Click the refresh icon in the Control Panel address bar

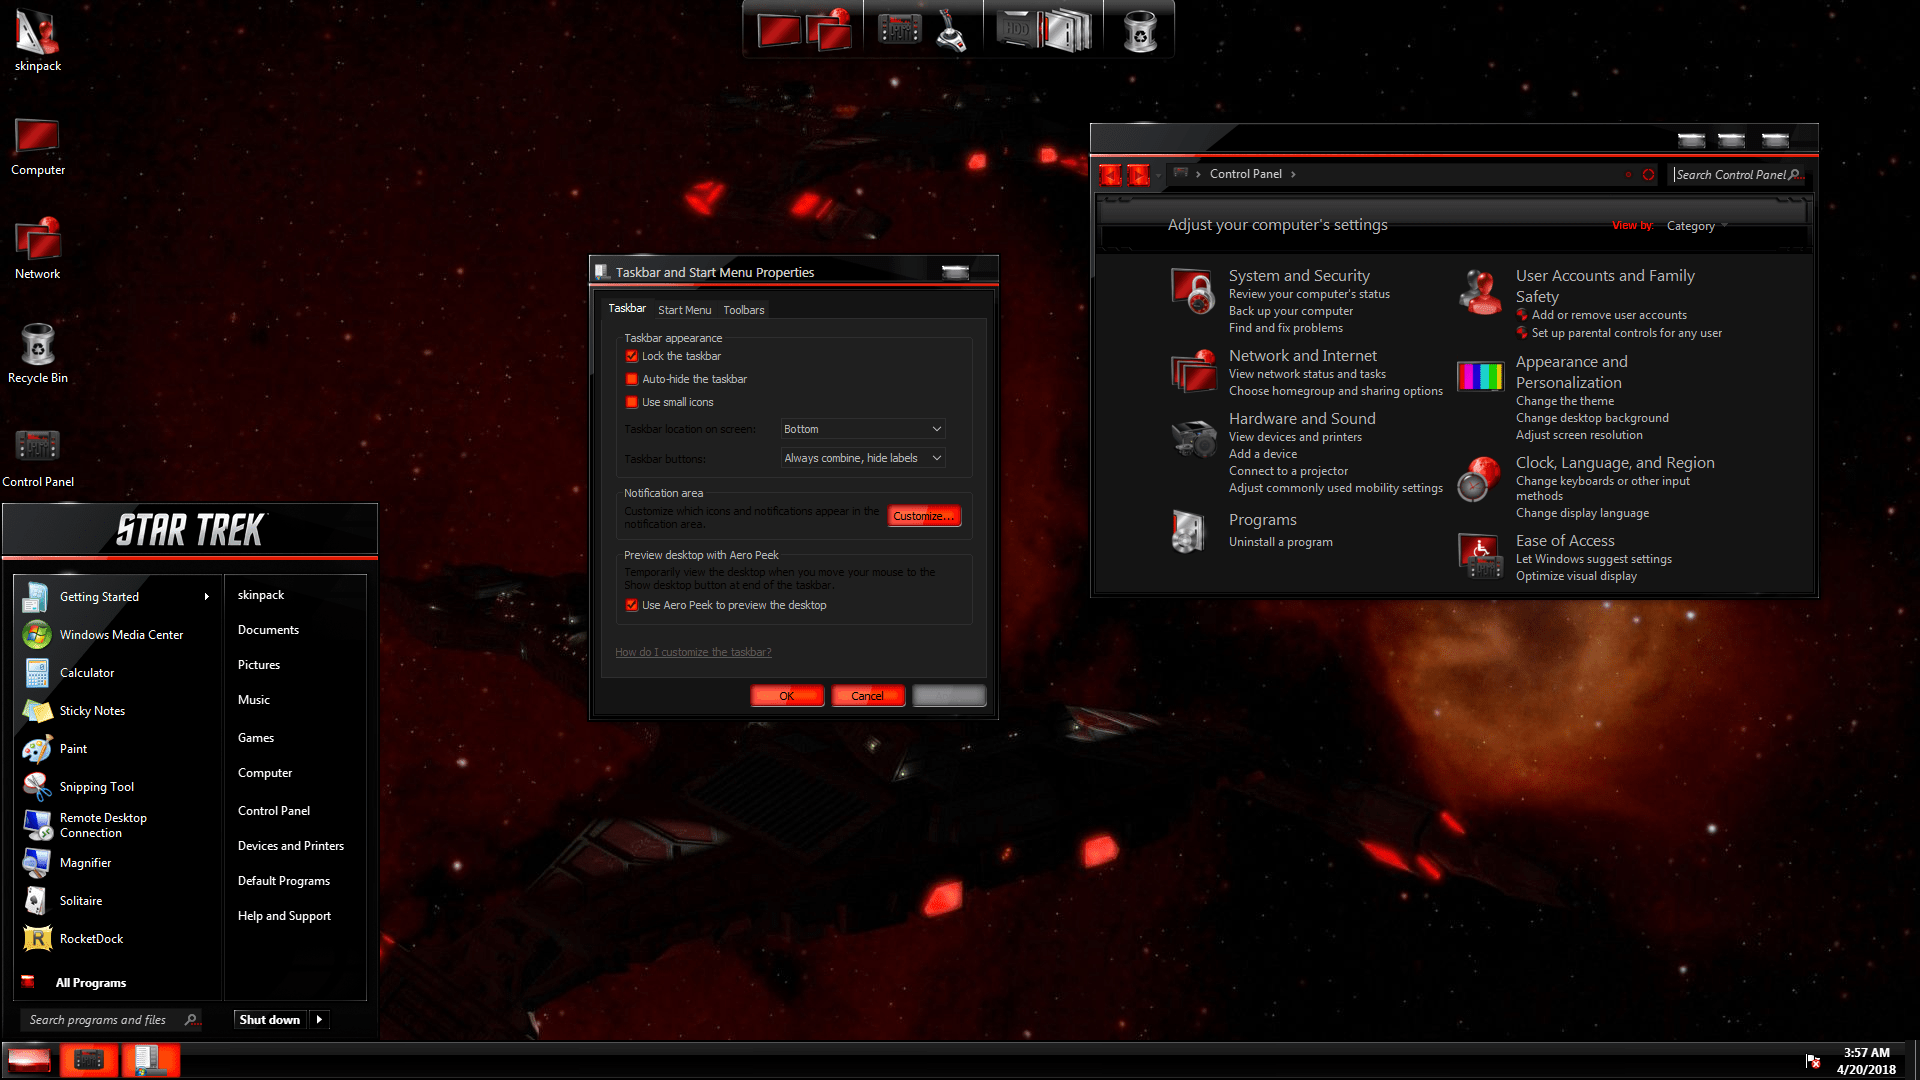(x=1648, y=175)
